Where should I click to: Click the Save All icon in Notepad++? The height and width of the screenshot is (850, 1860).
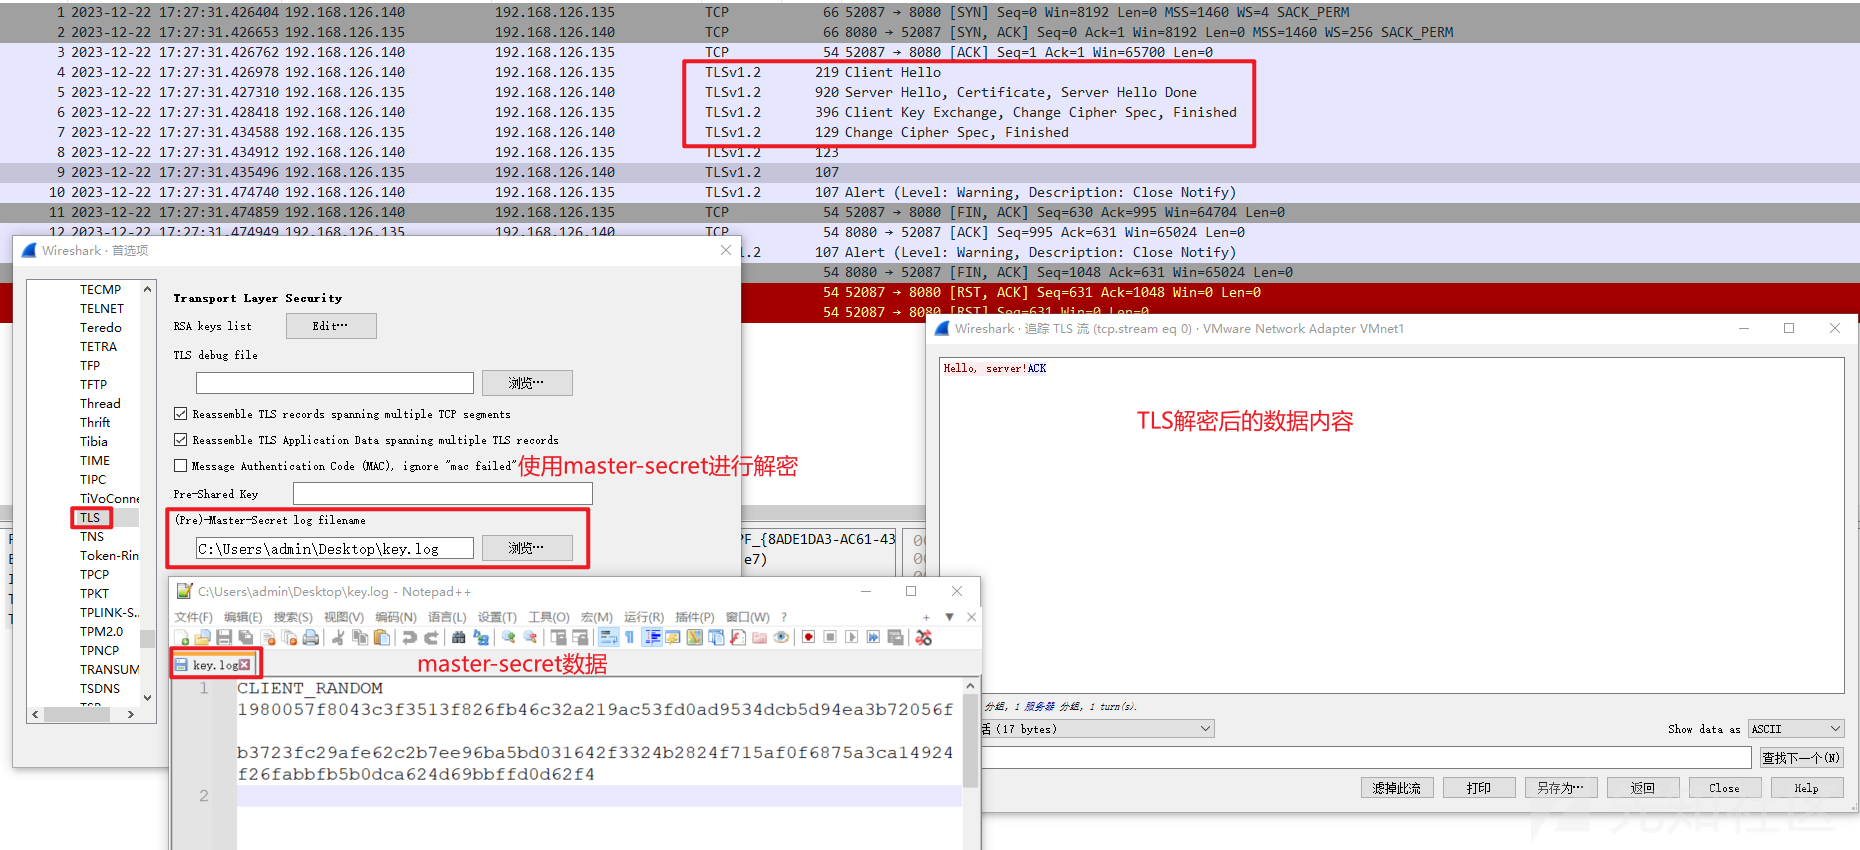pos(245,637)
